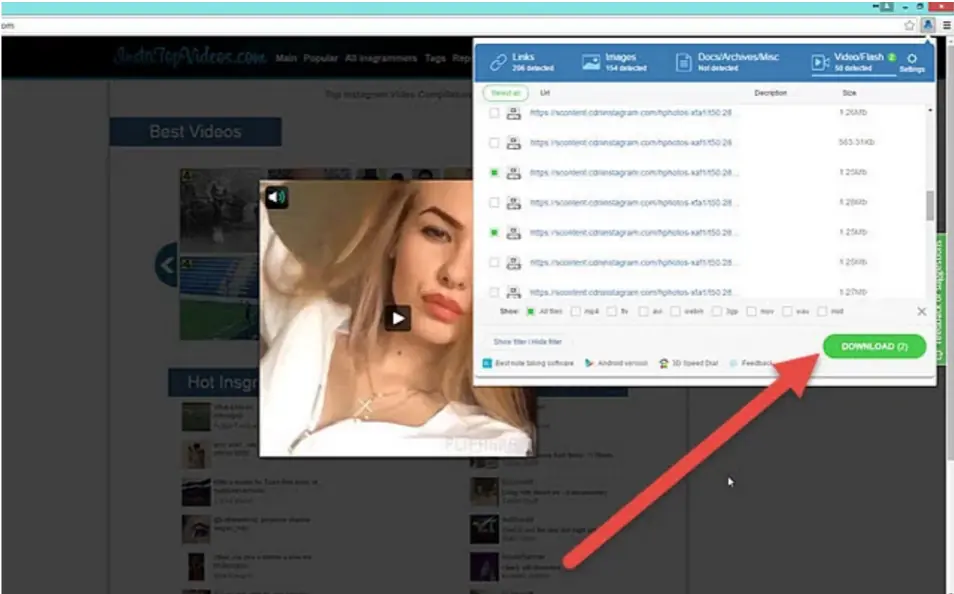This screenshot has height=594, width=954.
Task: Open the All Instagrammers nav item
Action: pos(381,58)
